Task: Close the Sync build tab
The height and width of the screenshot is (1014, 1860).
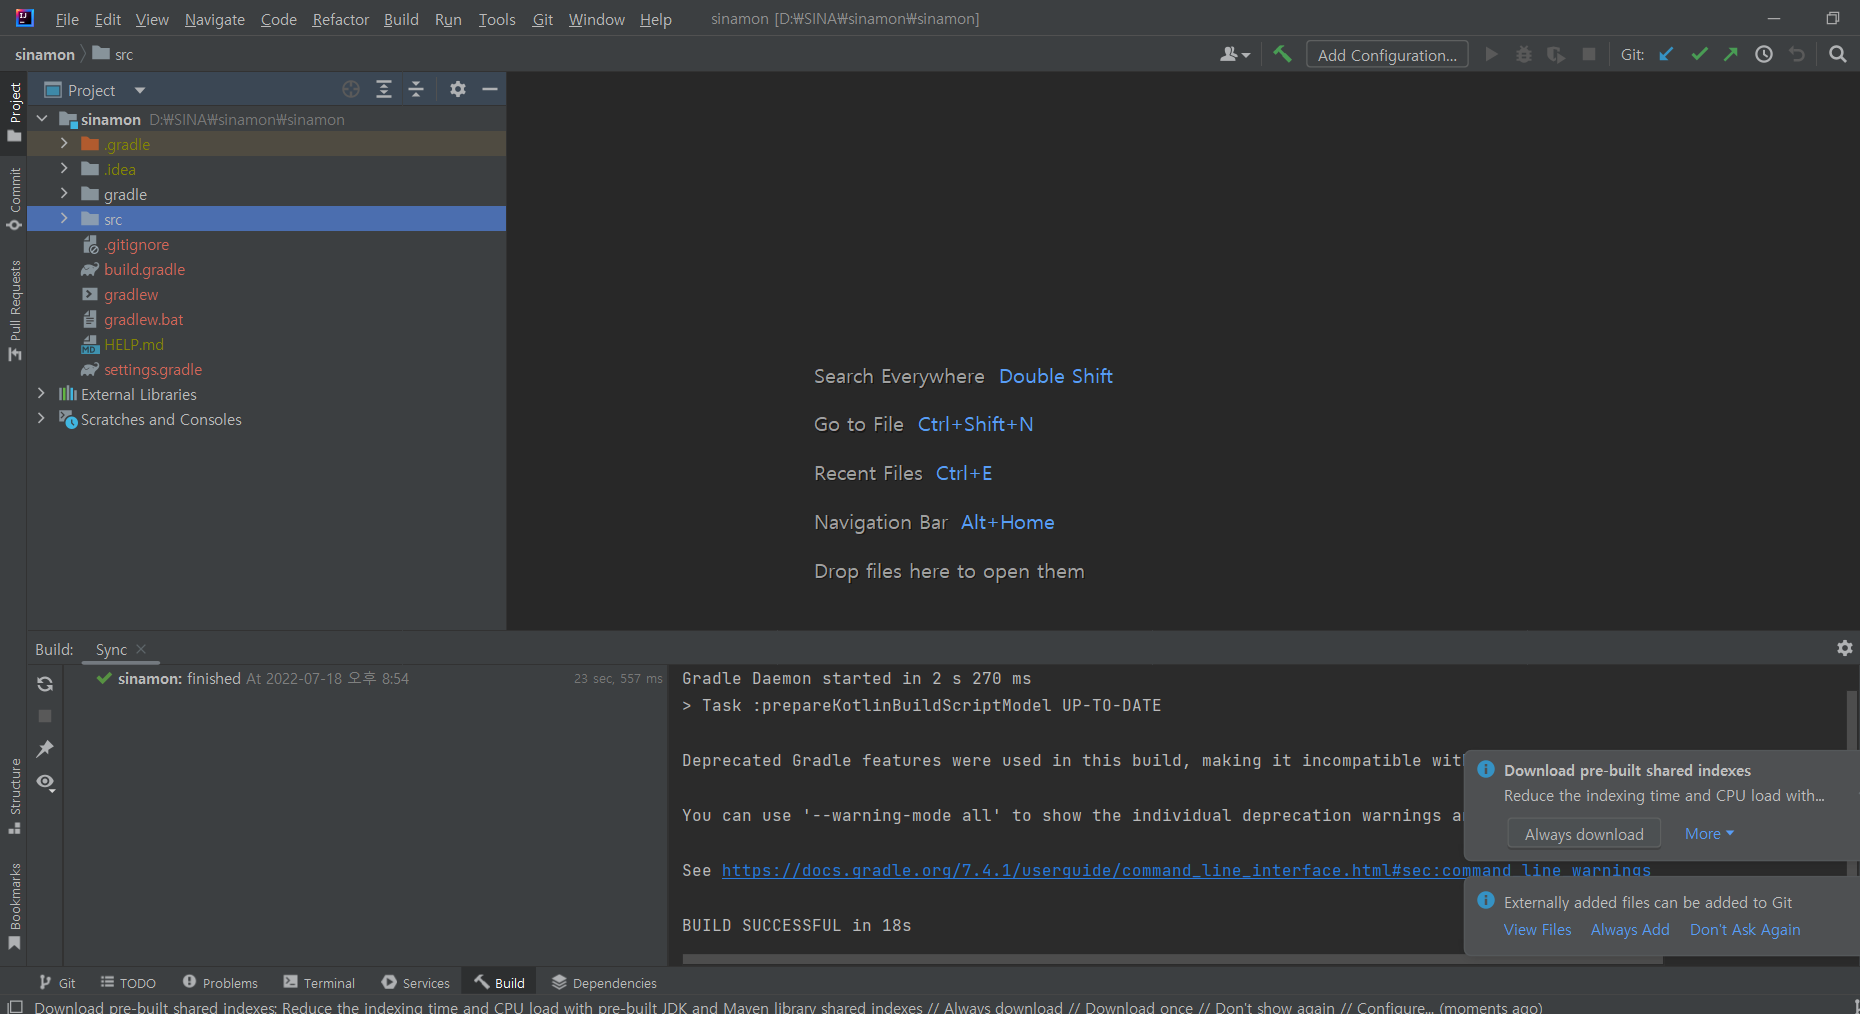Action: click(x=141, y=649)
